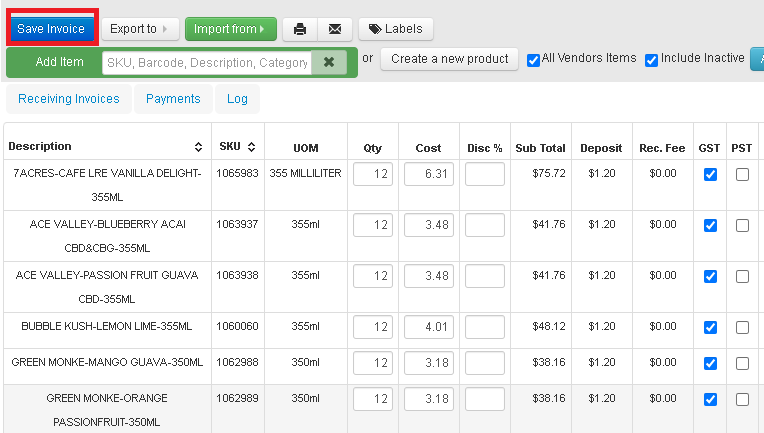Focus the SKU, Barcode, Description search field
Viewport: 764px width, 433px height.
pos(207,62)
